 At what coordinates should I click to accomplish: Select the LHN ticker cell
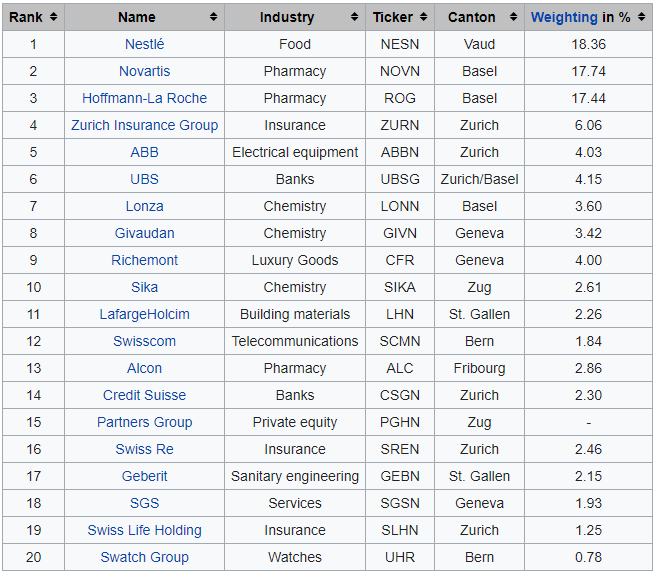click(400, 314)
